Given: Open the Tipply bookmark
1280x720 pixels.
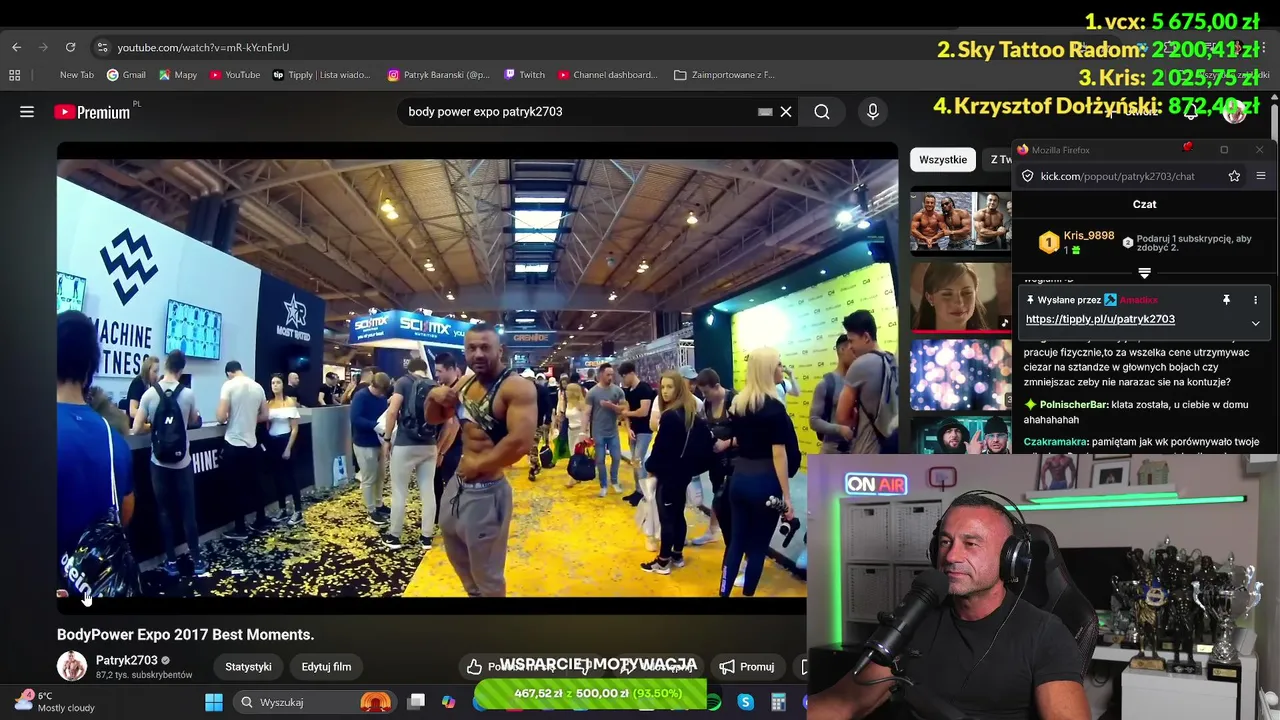Looking at the screenshot, I should click(321, 75).
